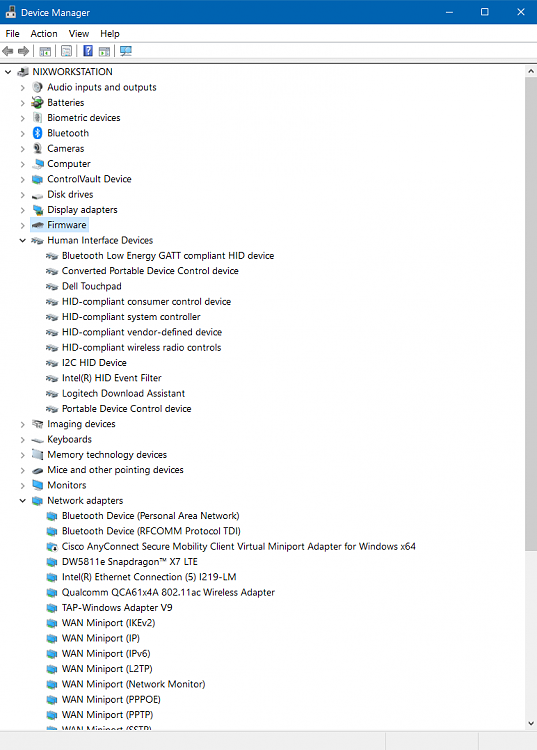Select Logitech Download Assistant
The width and height of the screenshot is (537, 750).
(123, 393)
